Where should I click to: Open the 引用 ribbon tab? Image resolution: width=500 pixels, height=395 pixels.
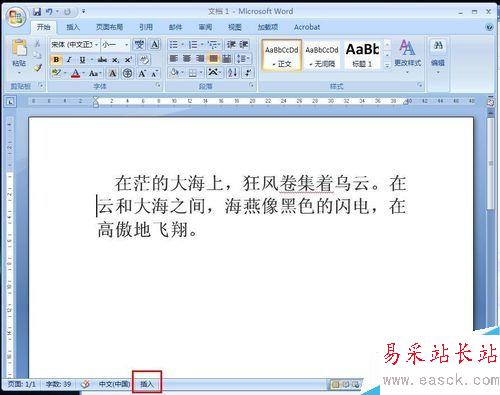(146, 27)
